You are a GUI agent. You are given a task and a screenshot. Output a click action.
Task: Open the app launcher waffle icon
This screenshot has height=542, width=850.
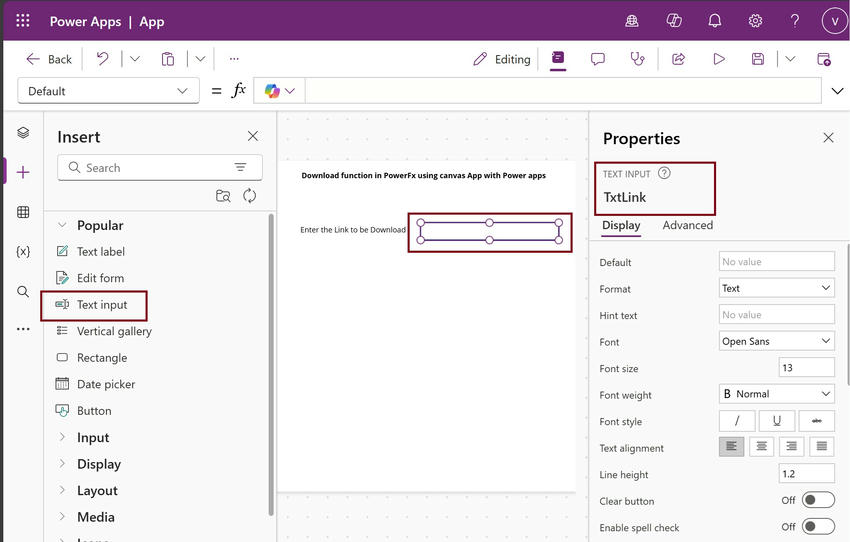pos(23,21)
